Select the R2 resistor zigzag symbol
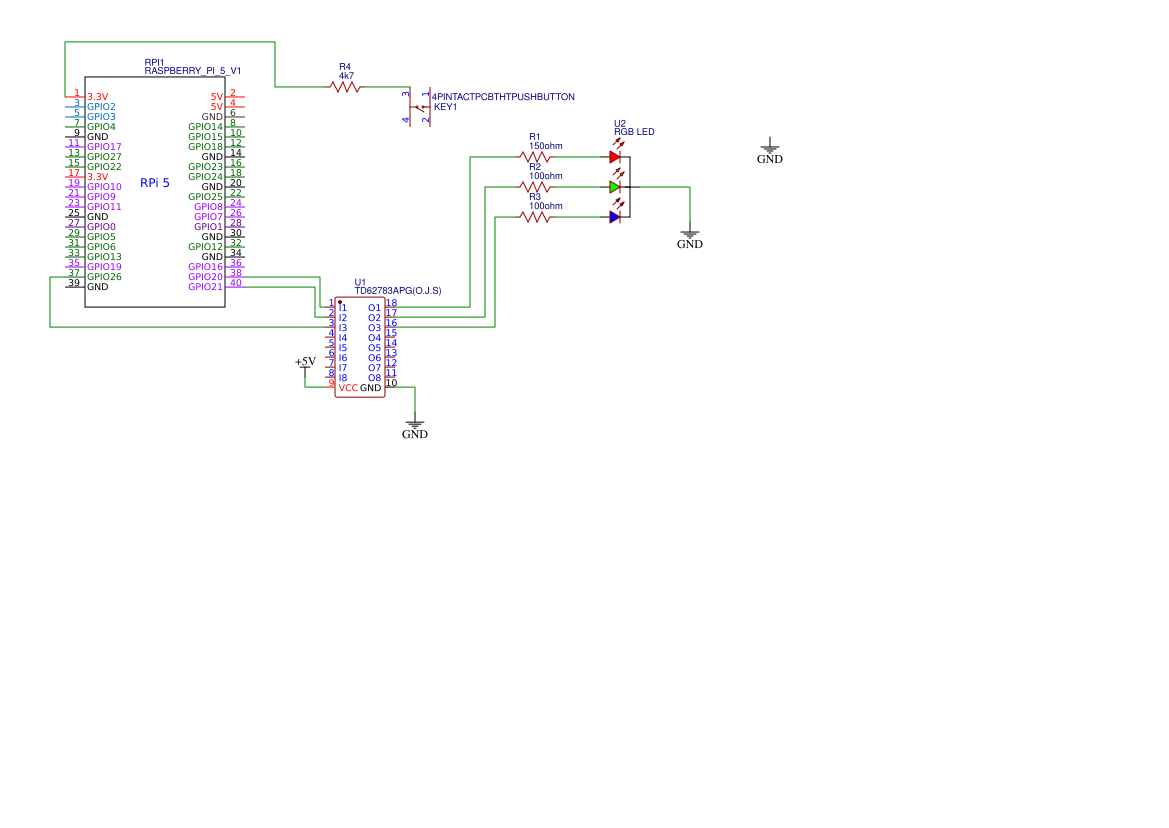This screenshot has height=828, width=1169. pos(535,187)
